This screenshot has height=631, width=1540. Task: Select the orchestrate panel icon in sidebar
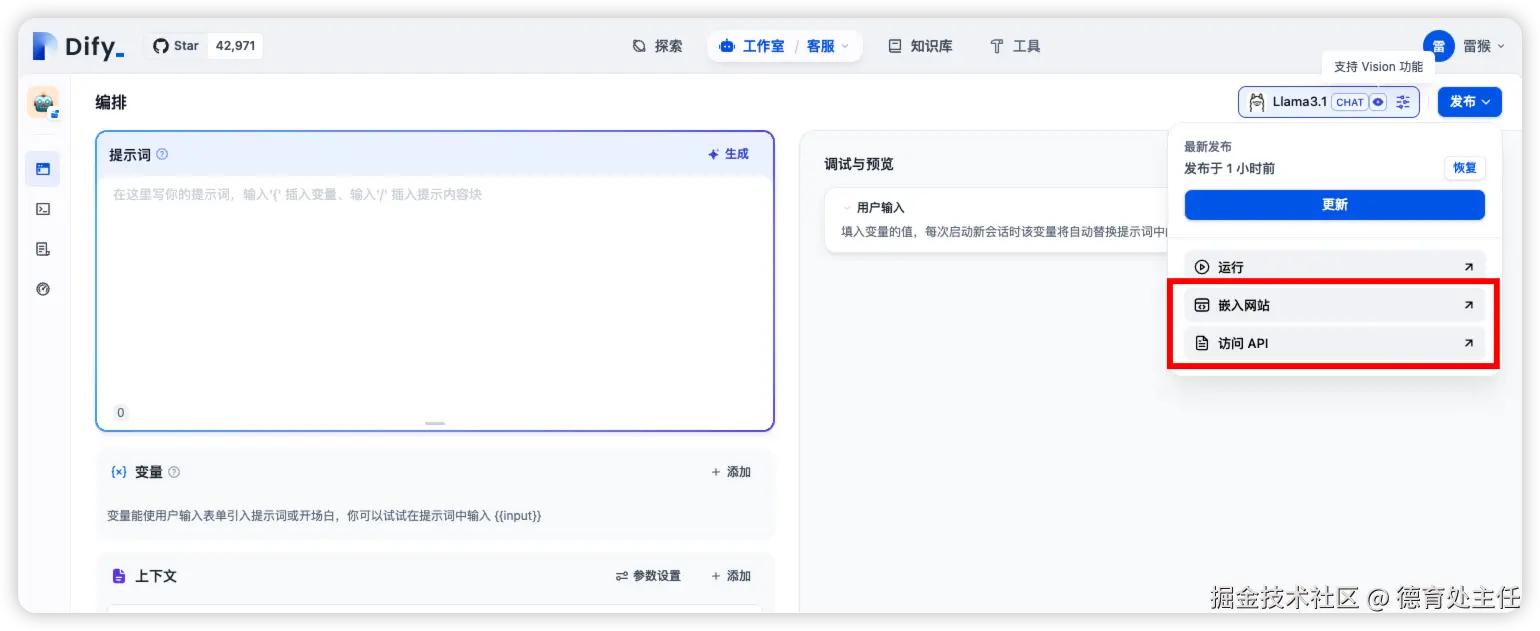coord(42,168)
